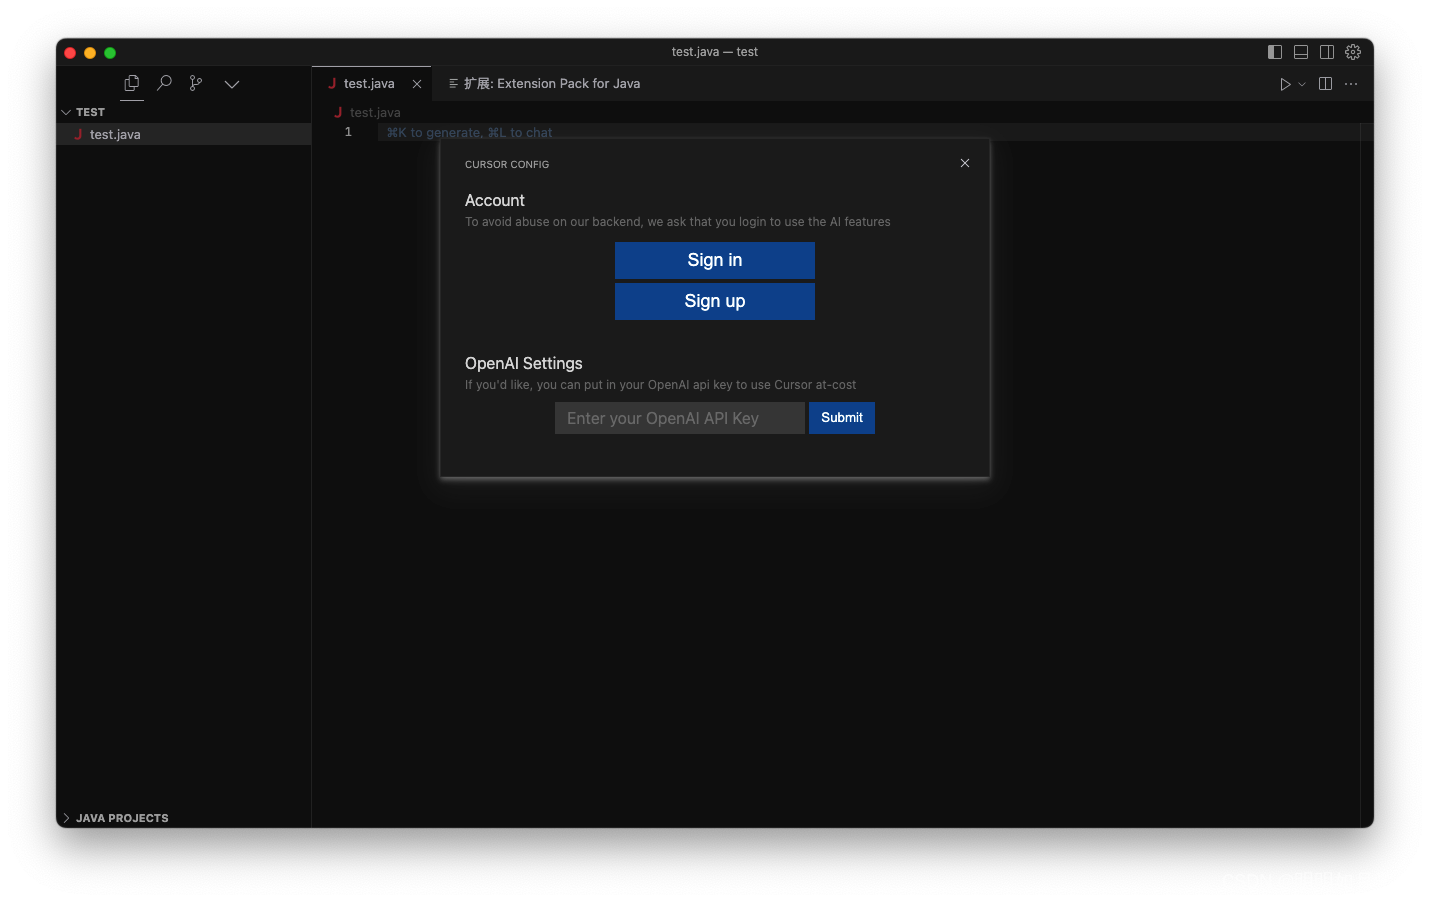
Task: Click test.java breadcrumb above editor
Action: 375,113
